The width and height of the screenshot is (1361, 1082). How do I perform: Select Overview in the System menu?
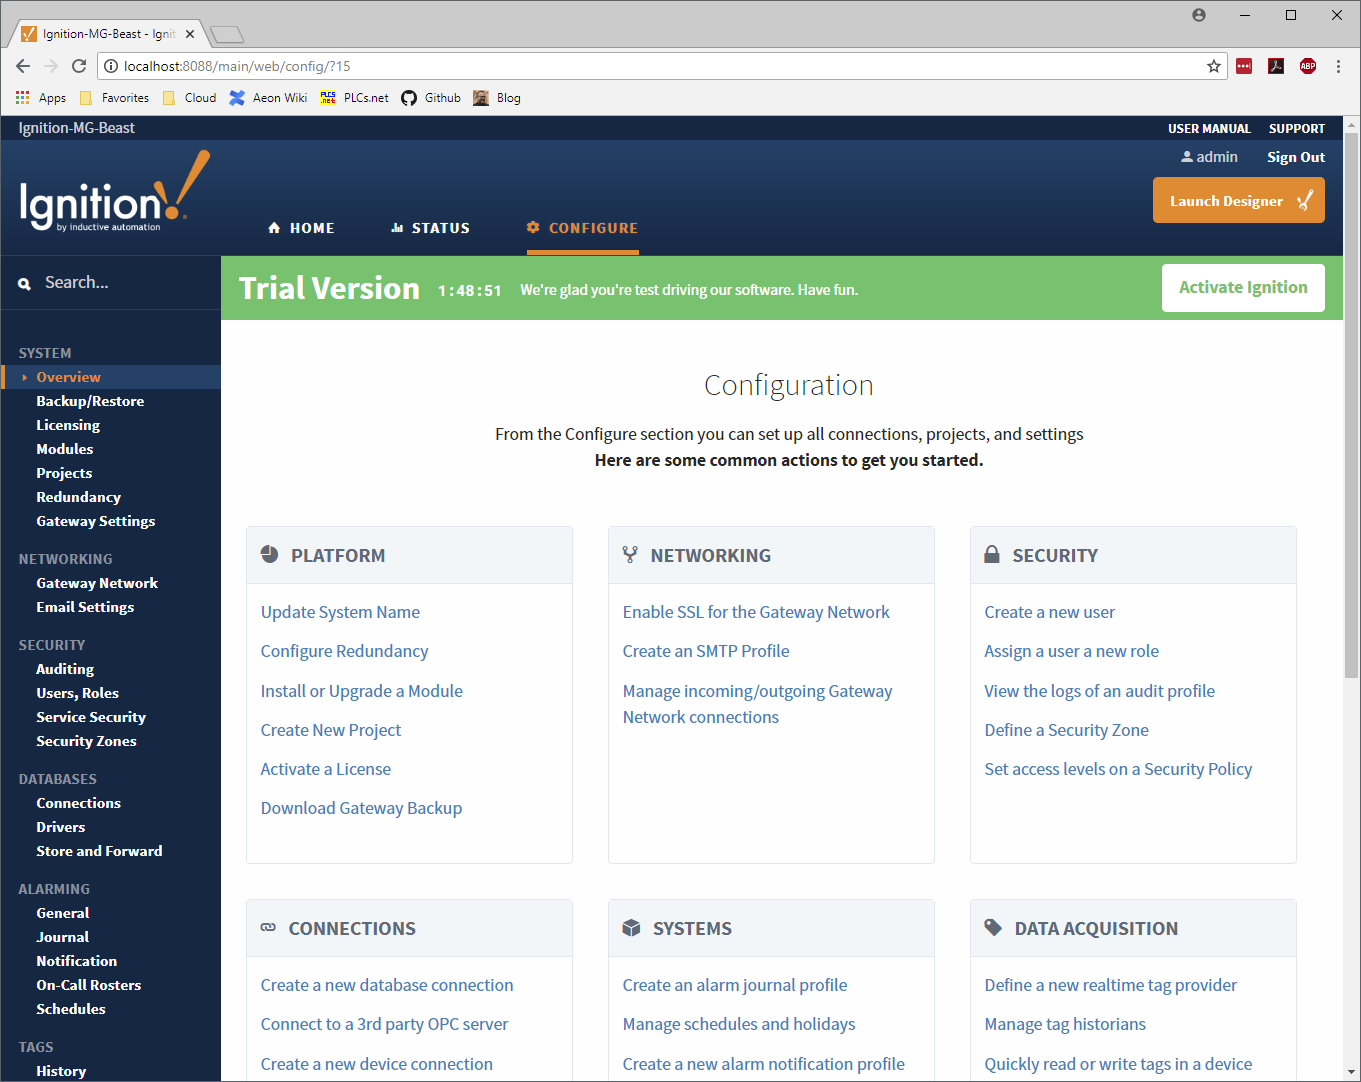68,377
